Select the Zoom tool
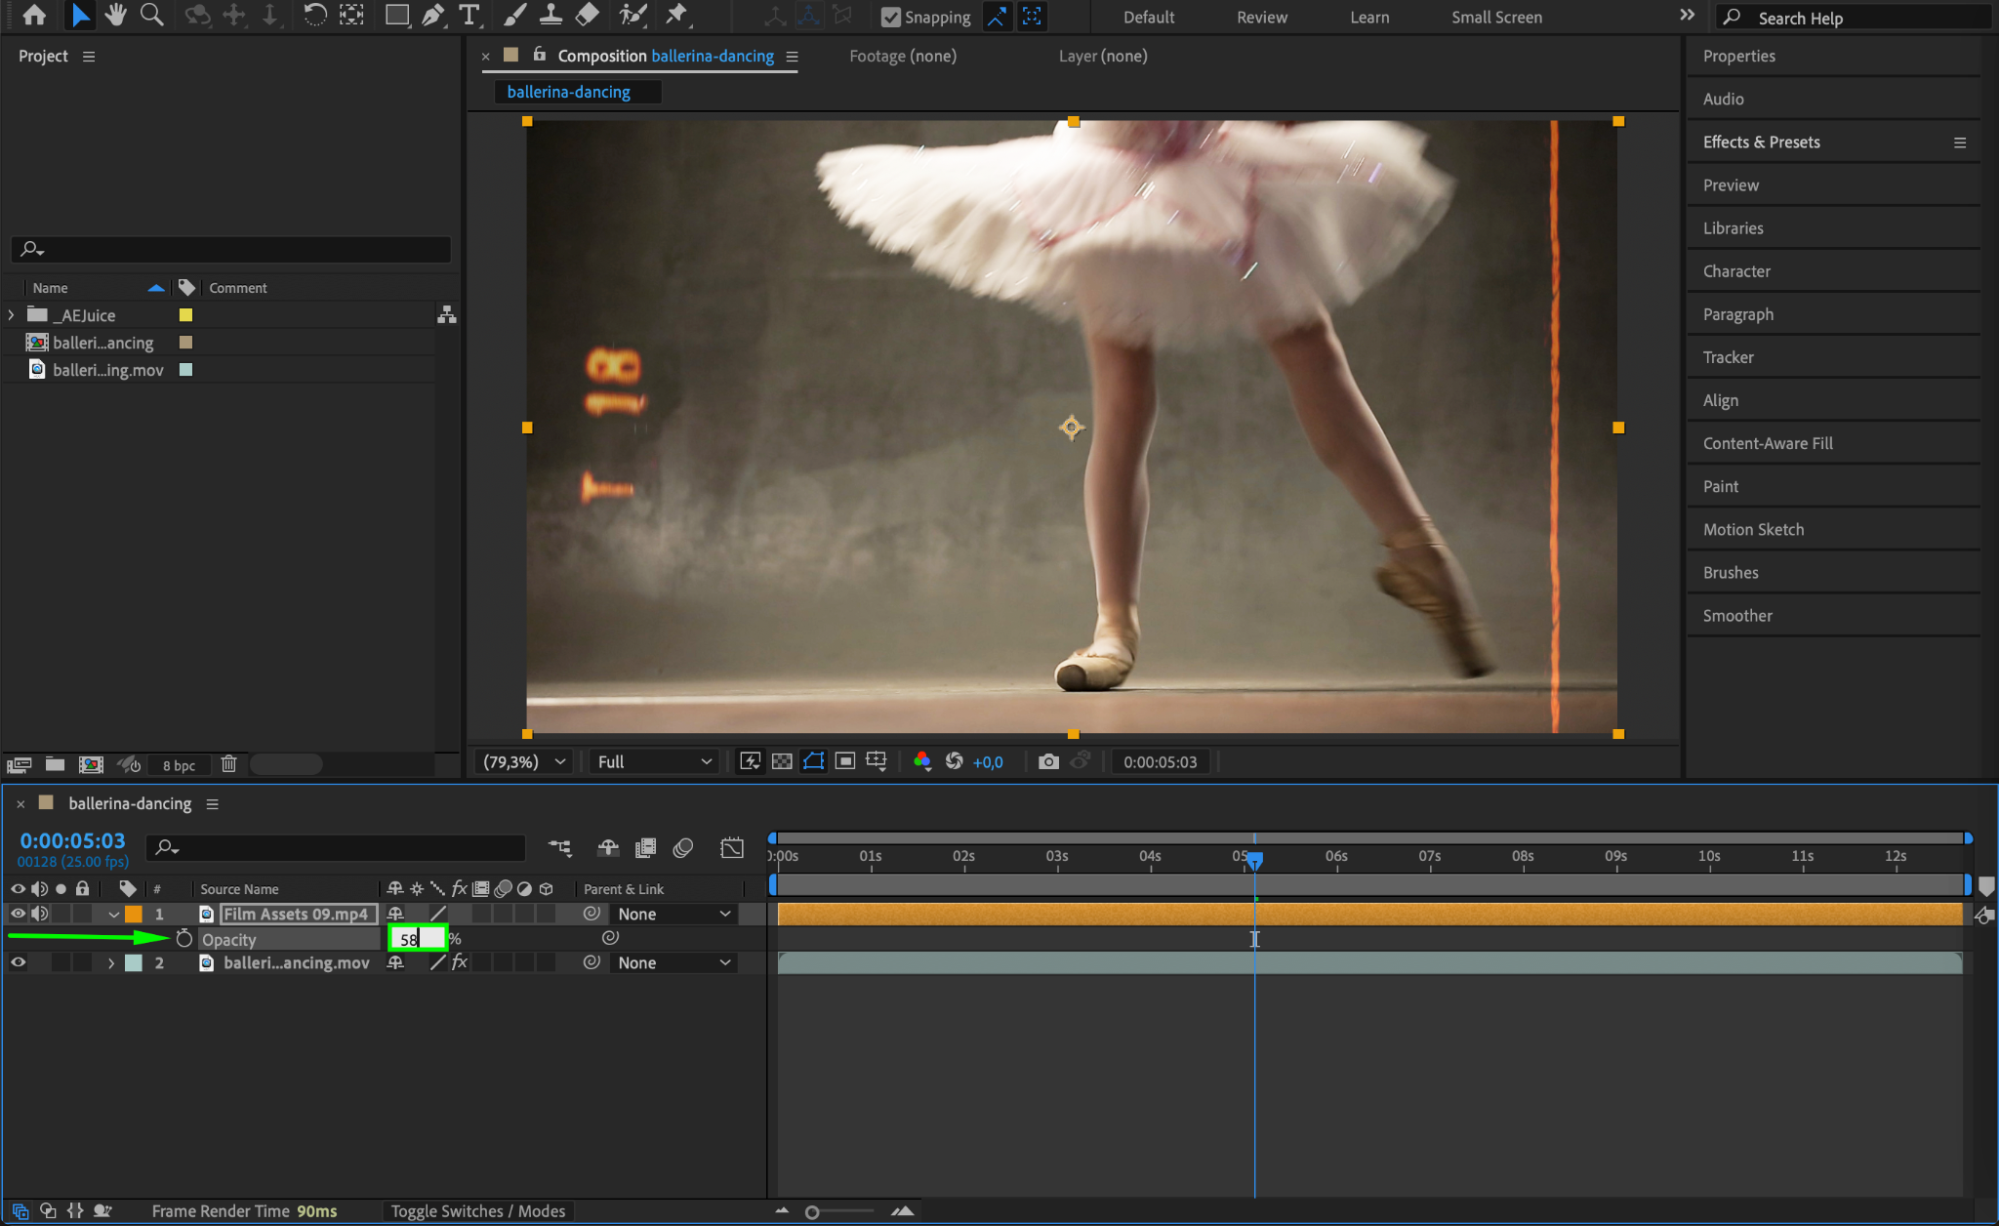 [x=152, y=15]
